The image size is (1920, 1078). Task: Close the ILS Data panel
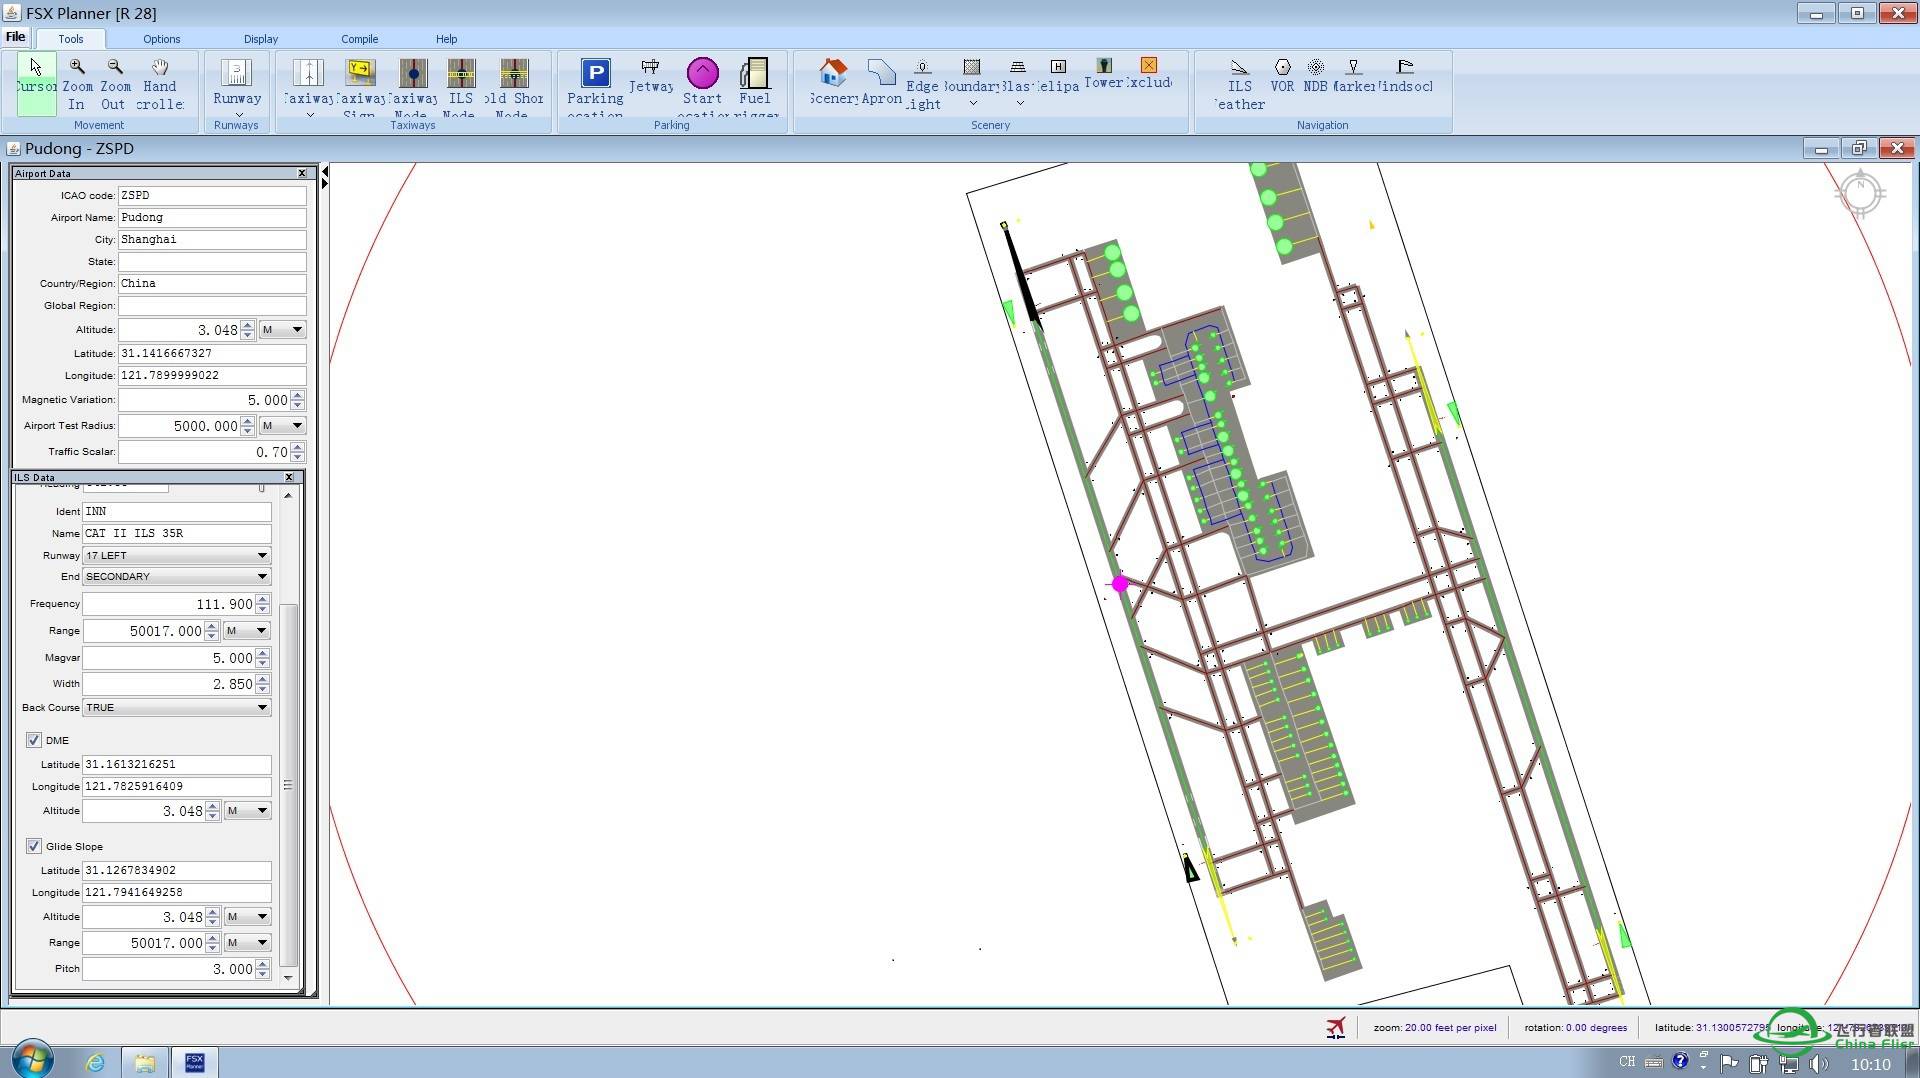[289, 477]
